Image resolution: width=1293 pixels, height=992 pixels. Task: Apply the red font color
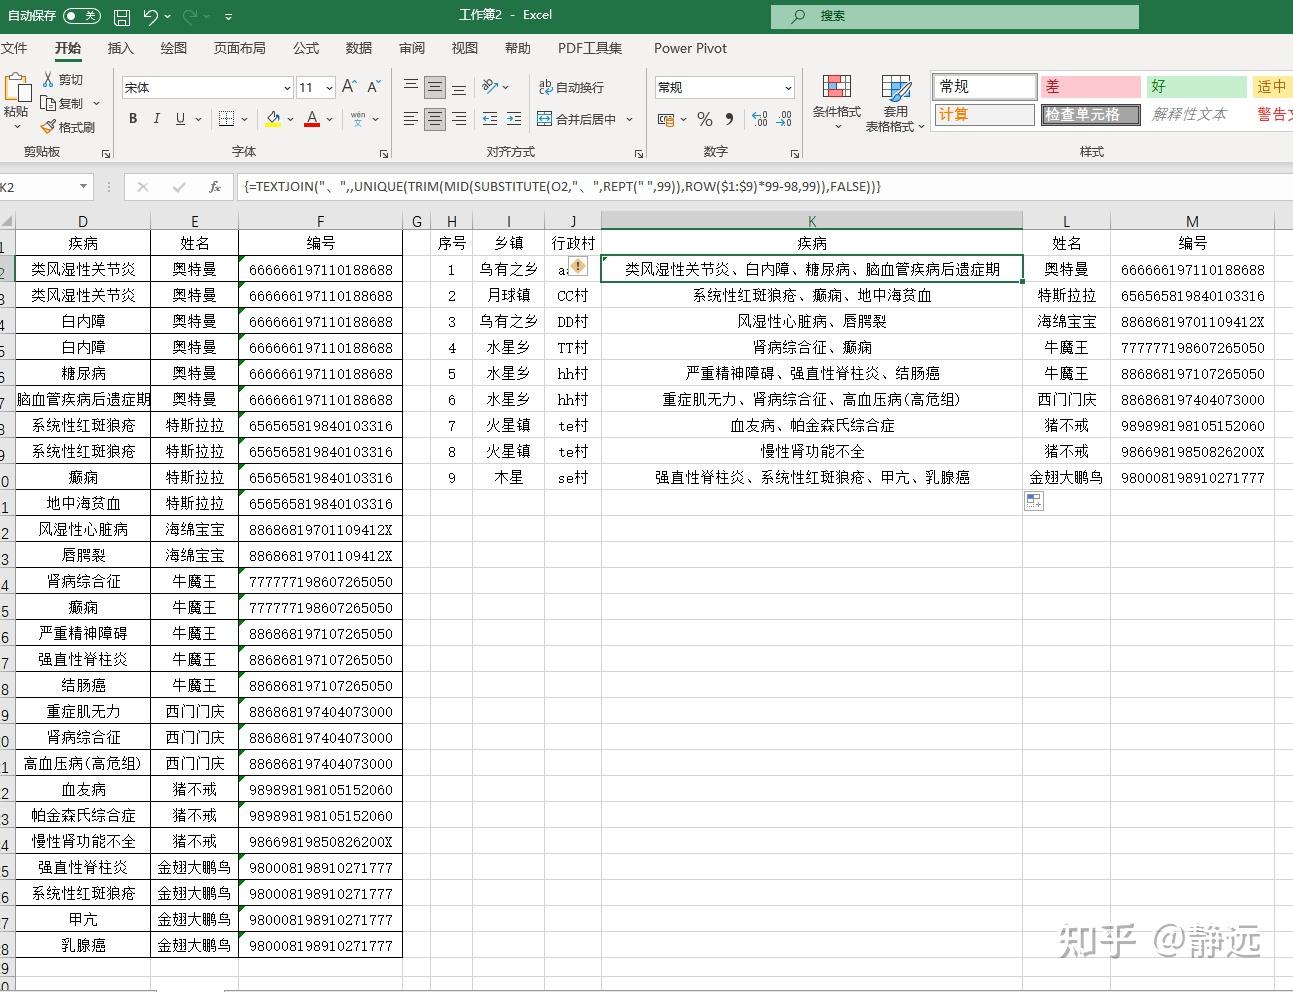[x=312, y=119]
